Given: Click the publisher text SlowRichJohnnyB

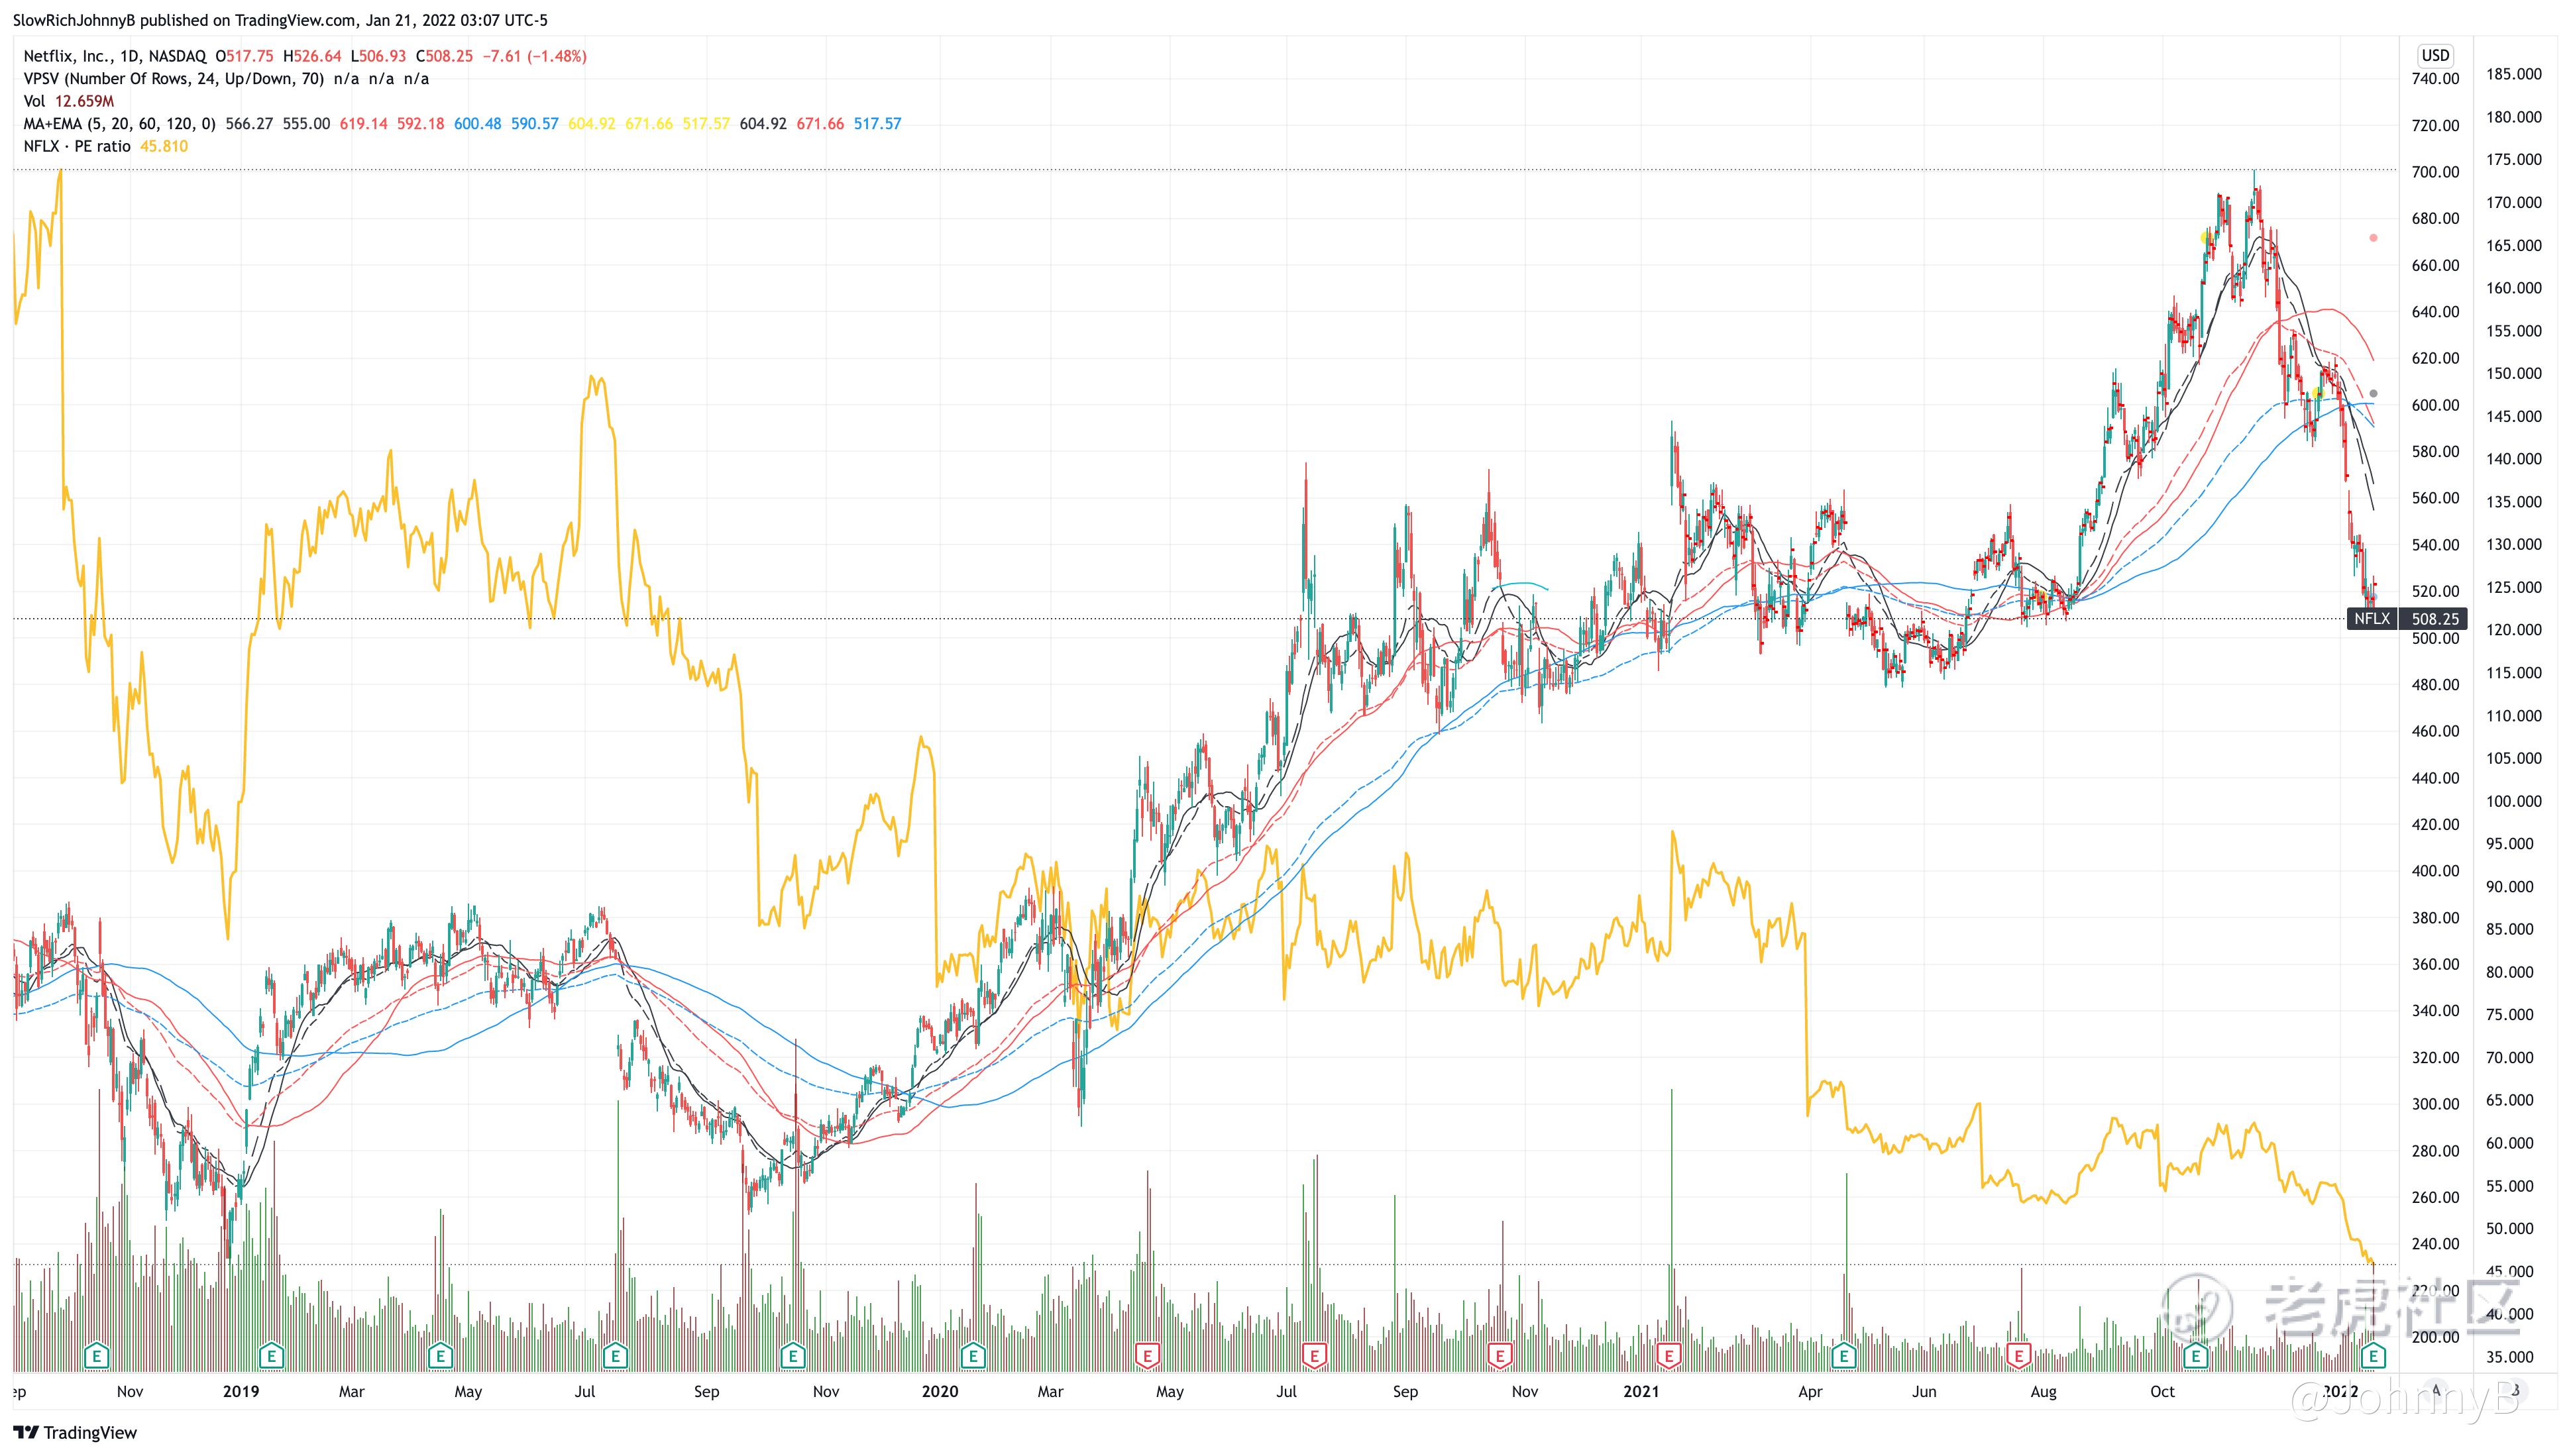Looking at the screenshot, I should click(74, 20).
